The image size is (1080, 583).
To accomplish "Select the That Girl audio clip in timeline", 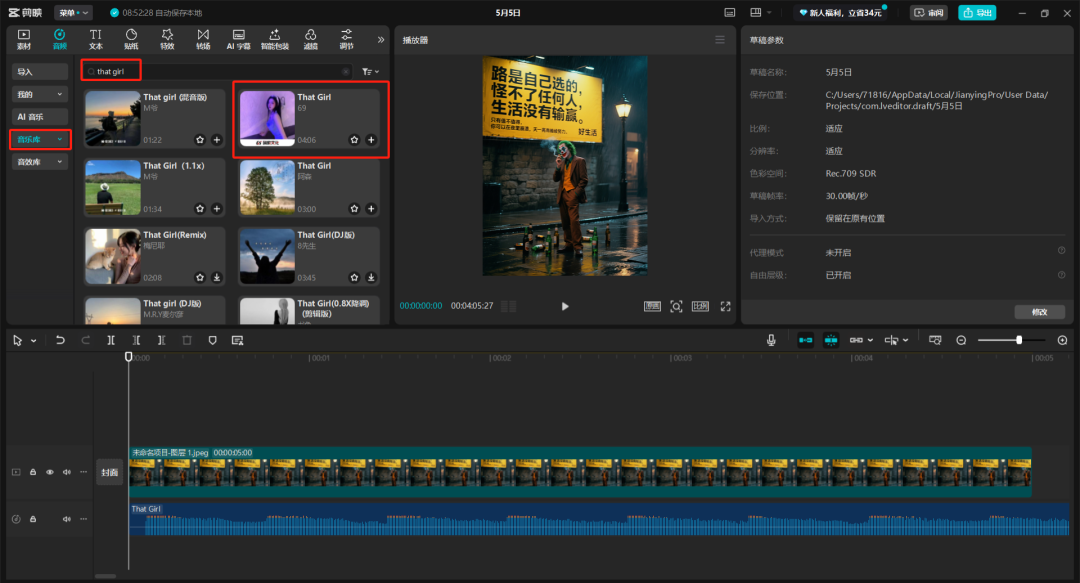I will point(599,520).
